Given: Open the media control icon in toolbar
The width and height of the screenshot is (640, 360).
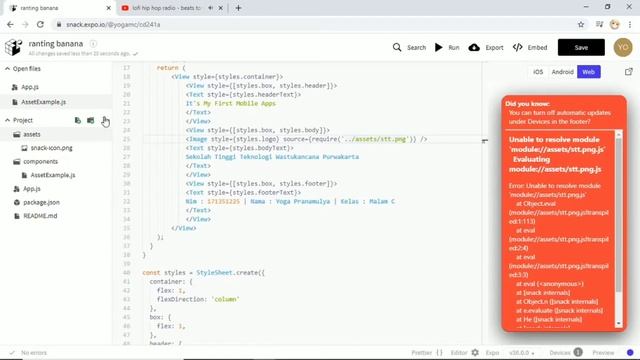Looking at the screenshot, I should 599,24.
